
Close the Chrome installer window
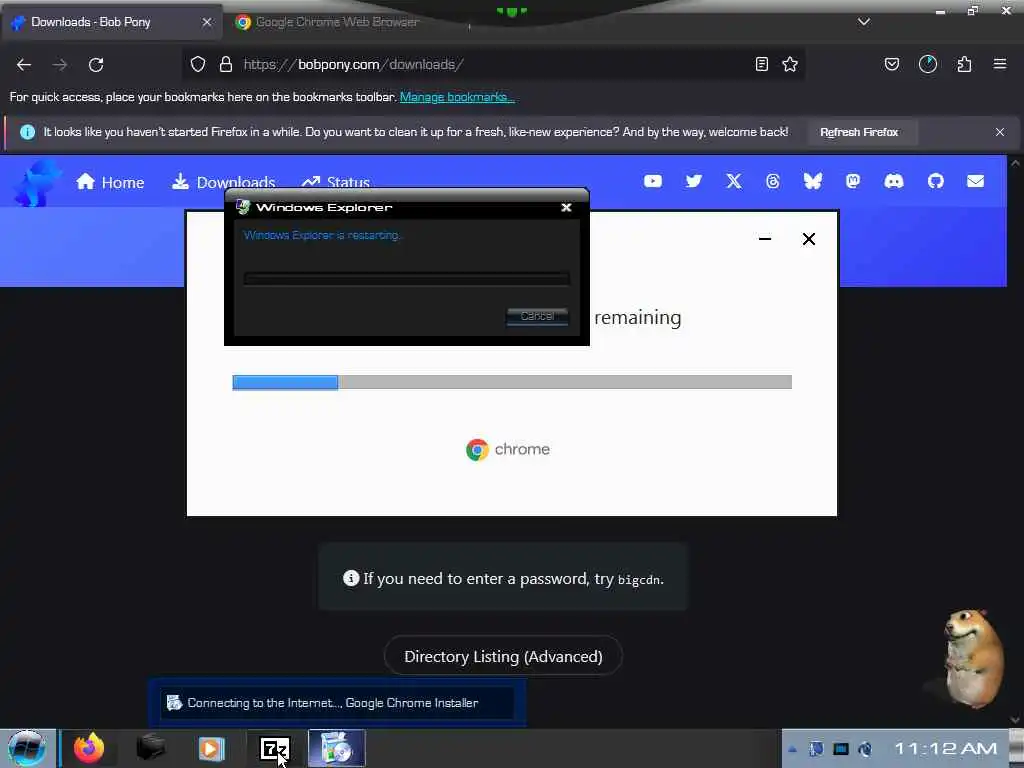click(808, 239)
